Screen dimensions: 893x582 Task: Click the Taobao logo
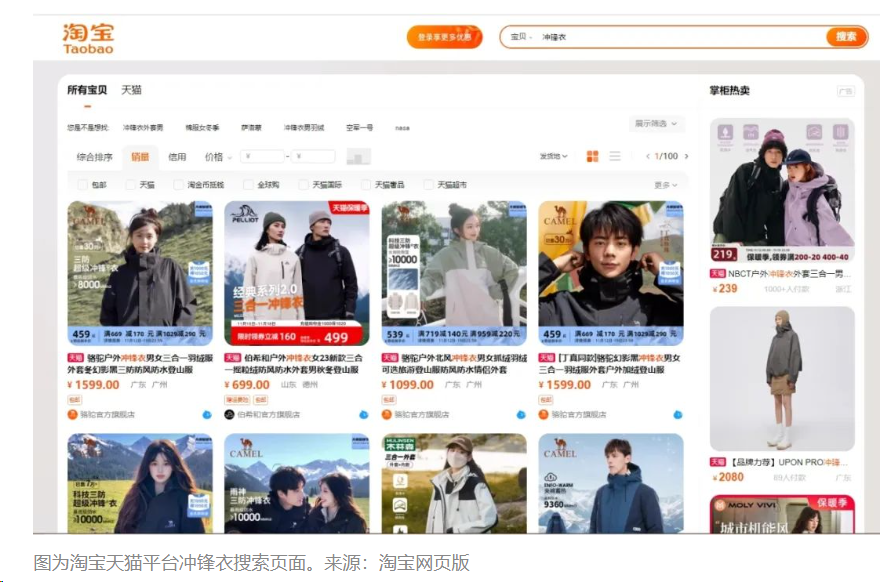pyautogui.click(x=88, y=39)
